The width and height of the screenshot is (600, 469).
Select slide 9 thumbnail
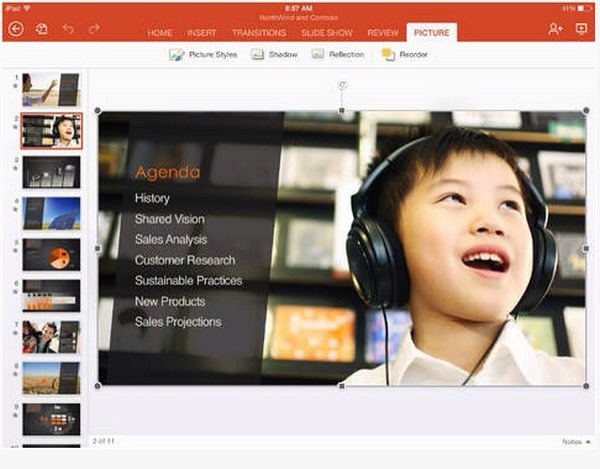pyautogui.click(x=51, y=419)
